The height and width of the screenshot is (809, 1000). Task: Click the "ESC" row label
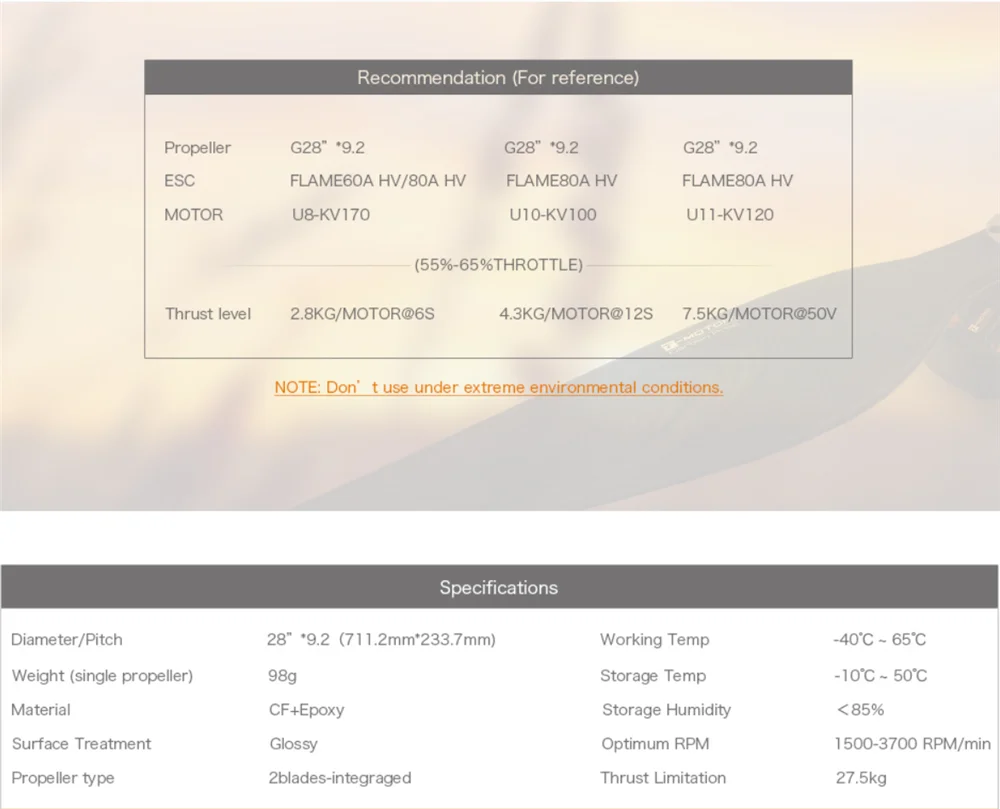click(x=179, y=181)
